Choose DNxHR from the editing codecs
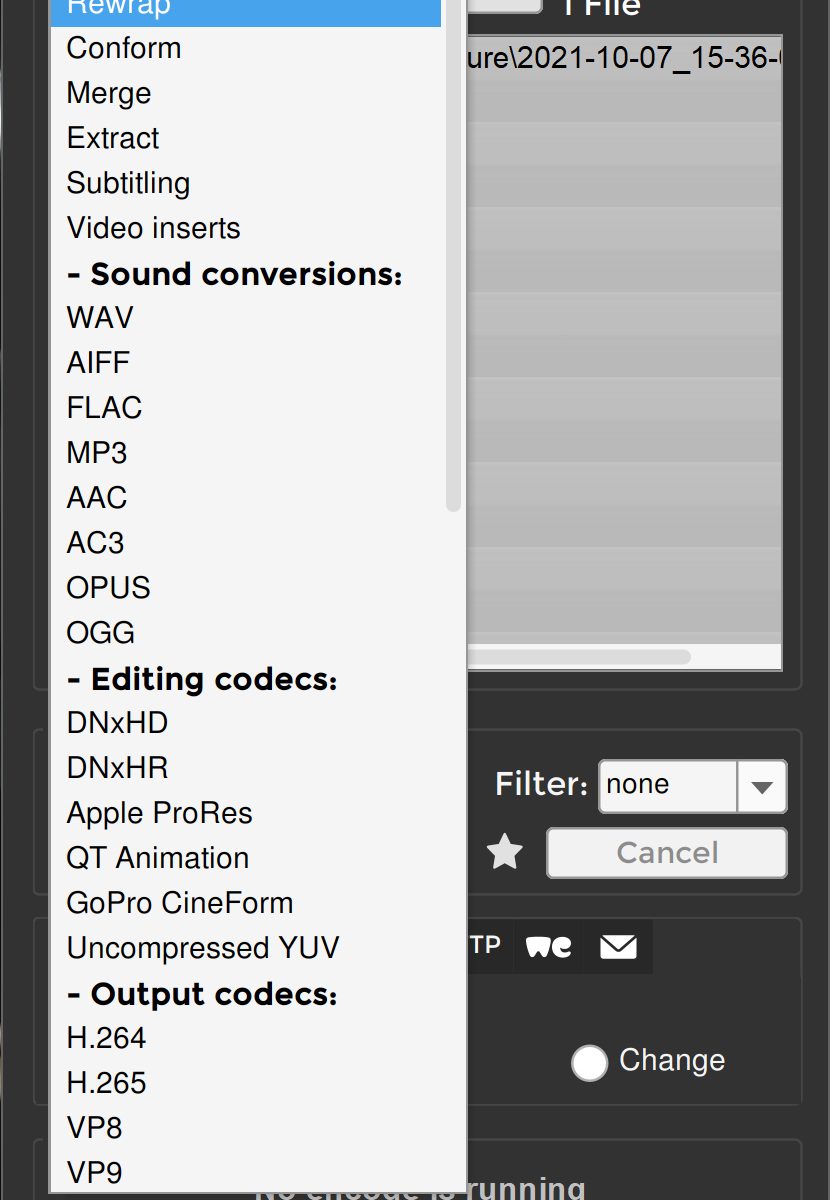The image size is (830, 1200). pyautogui.click(x=118, y=768)
